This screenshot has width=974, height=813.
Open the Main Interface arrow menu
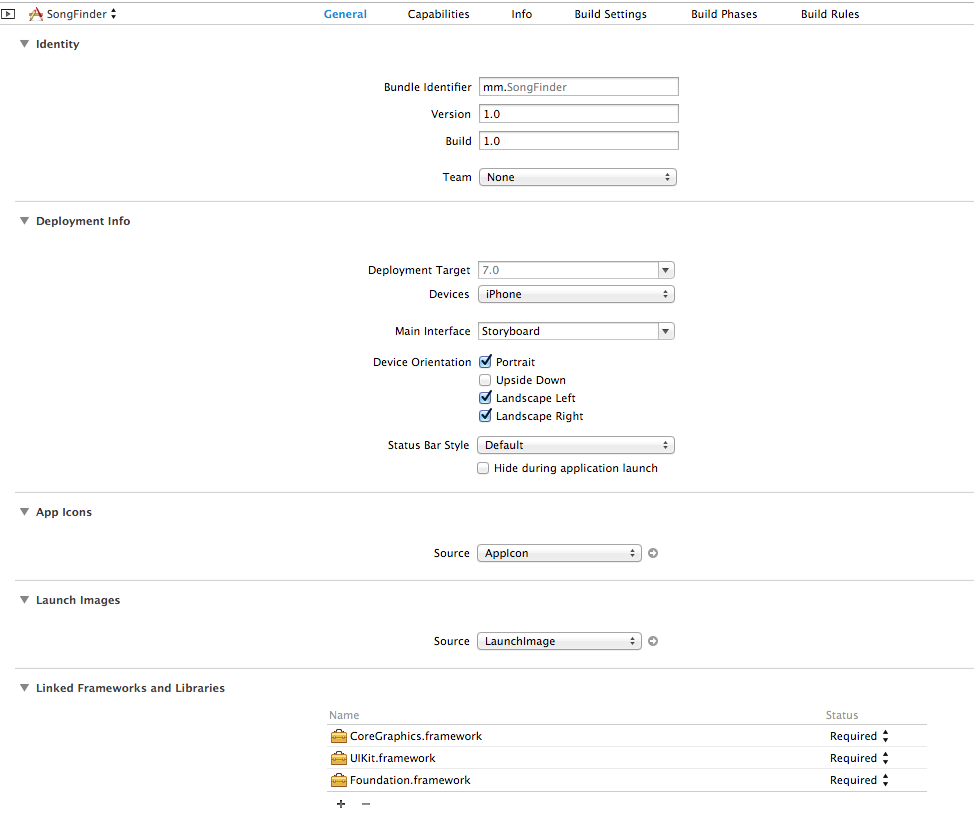(x=665, y=331)
